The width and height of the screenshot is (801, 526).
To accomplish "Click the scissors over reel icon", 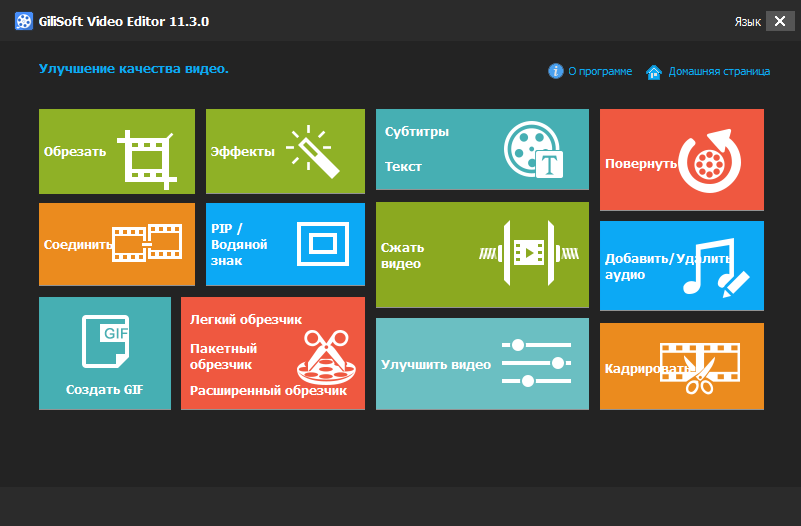I will 326,356.
